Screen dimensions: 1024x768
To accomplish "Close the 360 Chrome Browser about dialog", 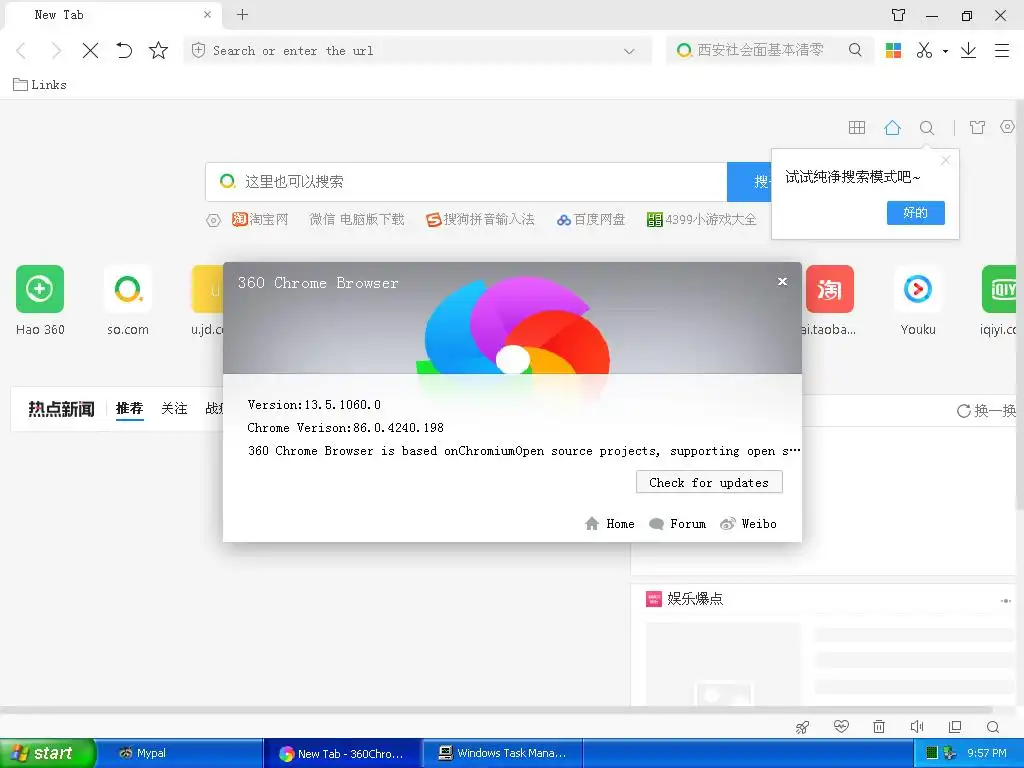I will pyautogui.click(x=782, y=281).
